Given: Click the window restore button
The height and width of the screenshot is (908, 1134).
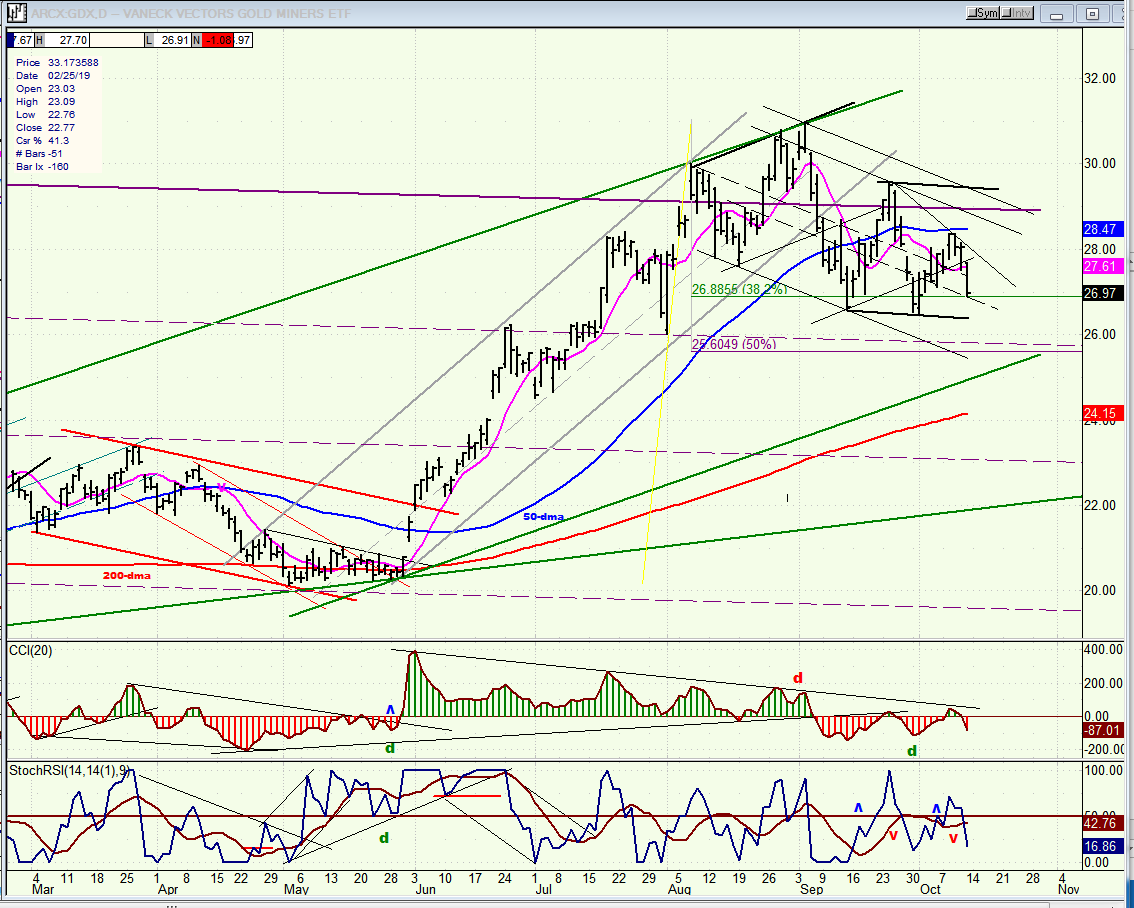Looking at the screenshot, I should (1092, 14).
